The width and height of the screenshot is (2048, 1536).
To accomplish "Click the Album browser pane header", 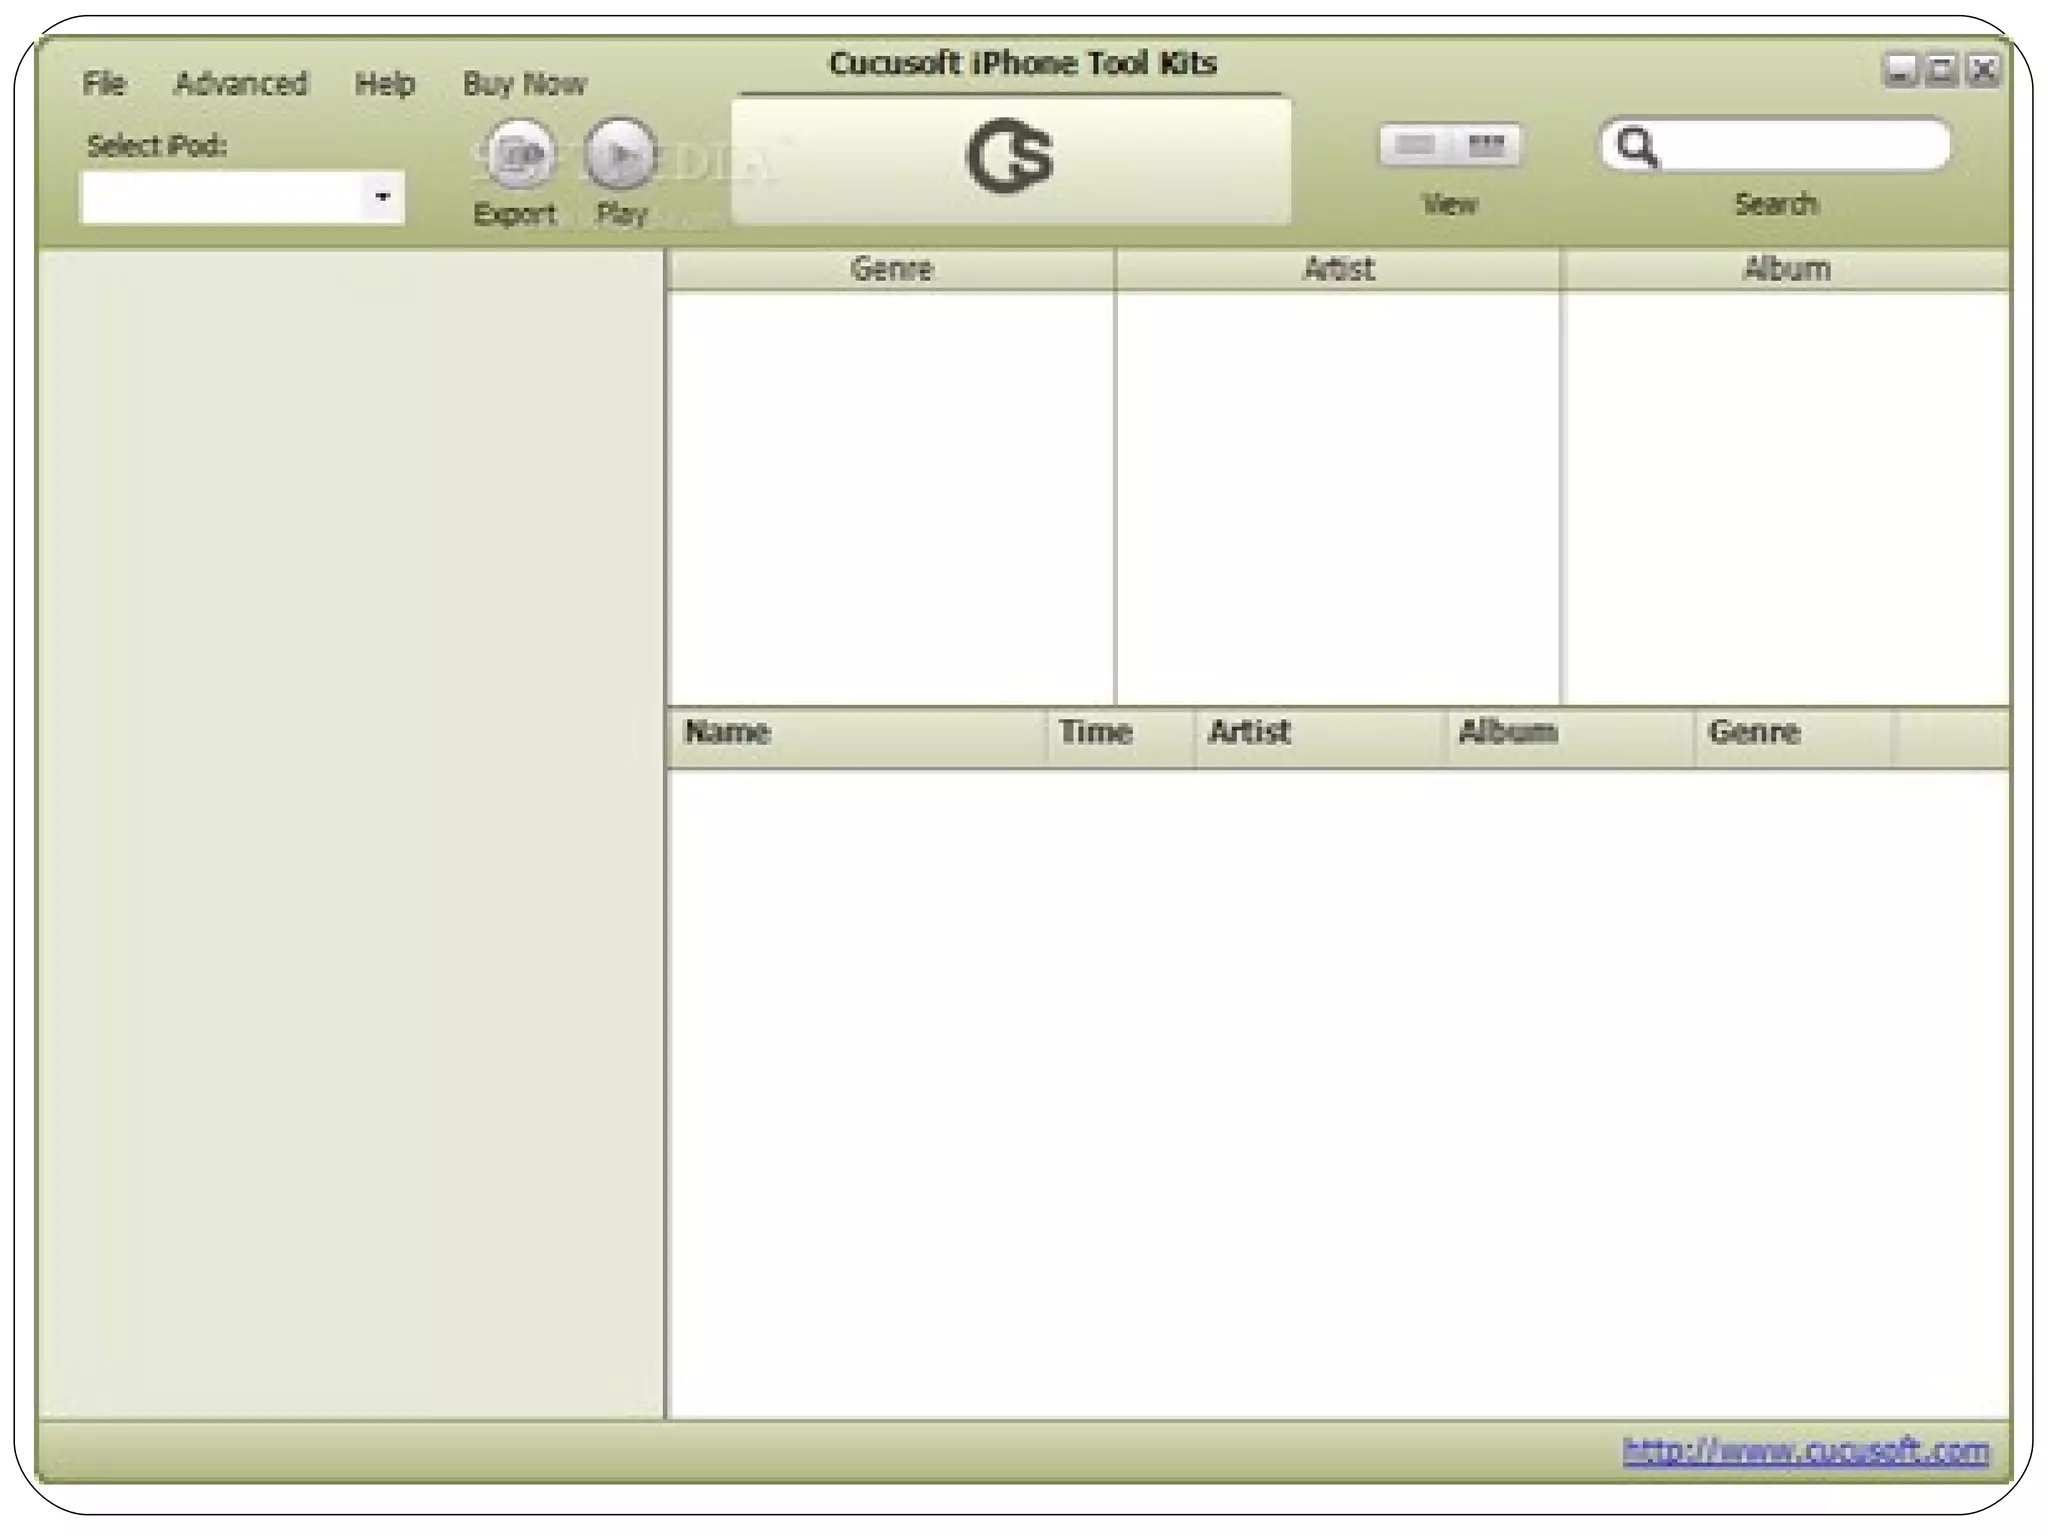I will pyautogui.click(x=1786, y=269).
